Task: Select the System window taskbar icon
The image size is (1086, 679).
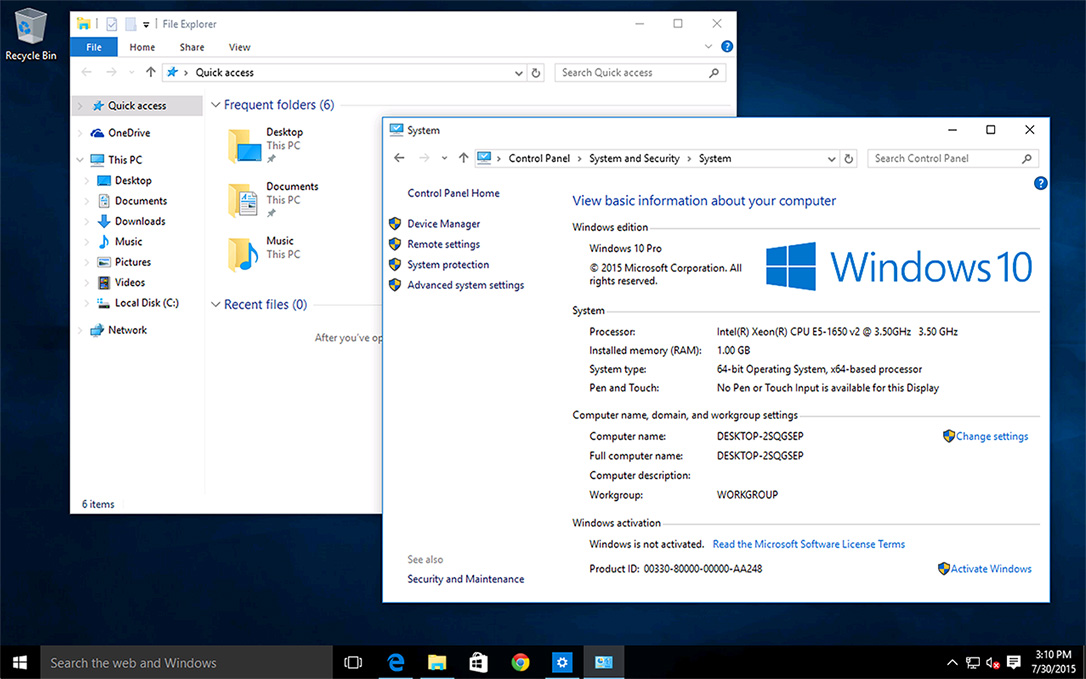Action: pos(604,662)
